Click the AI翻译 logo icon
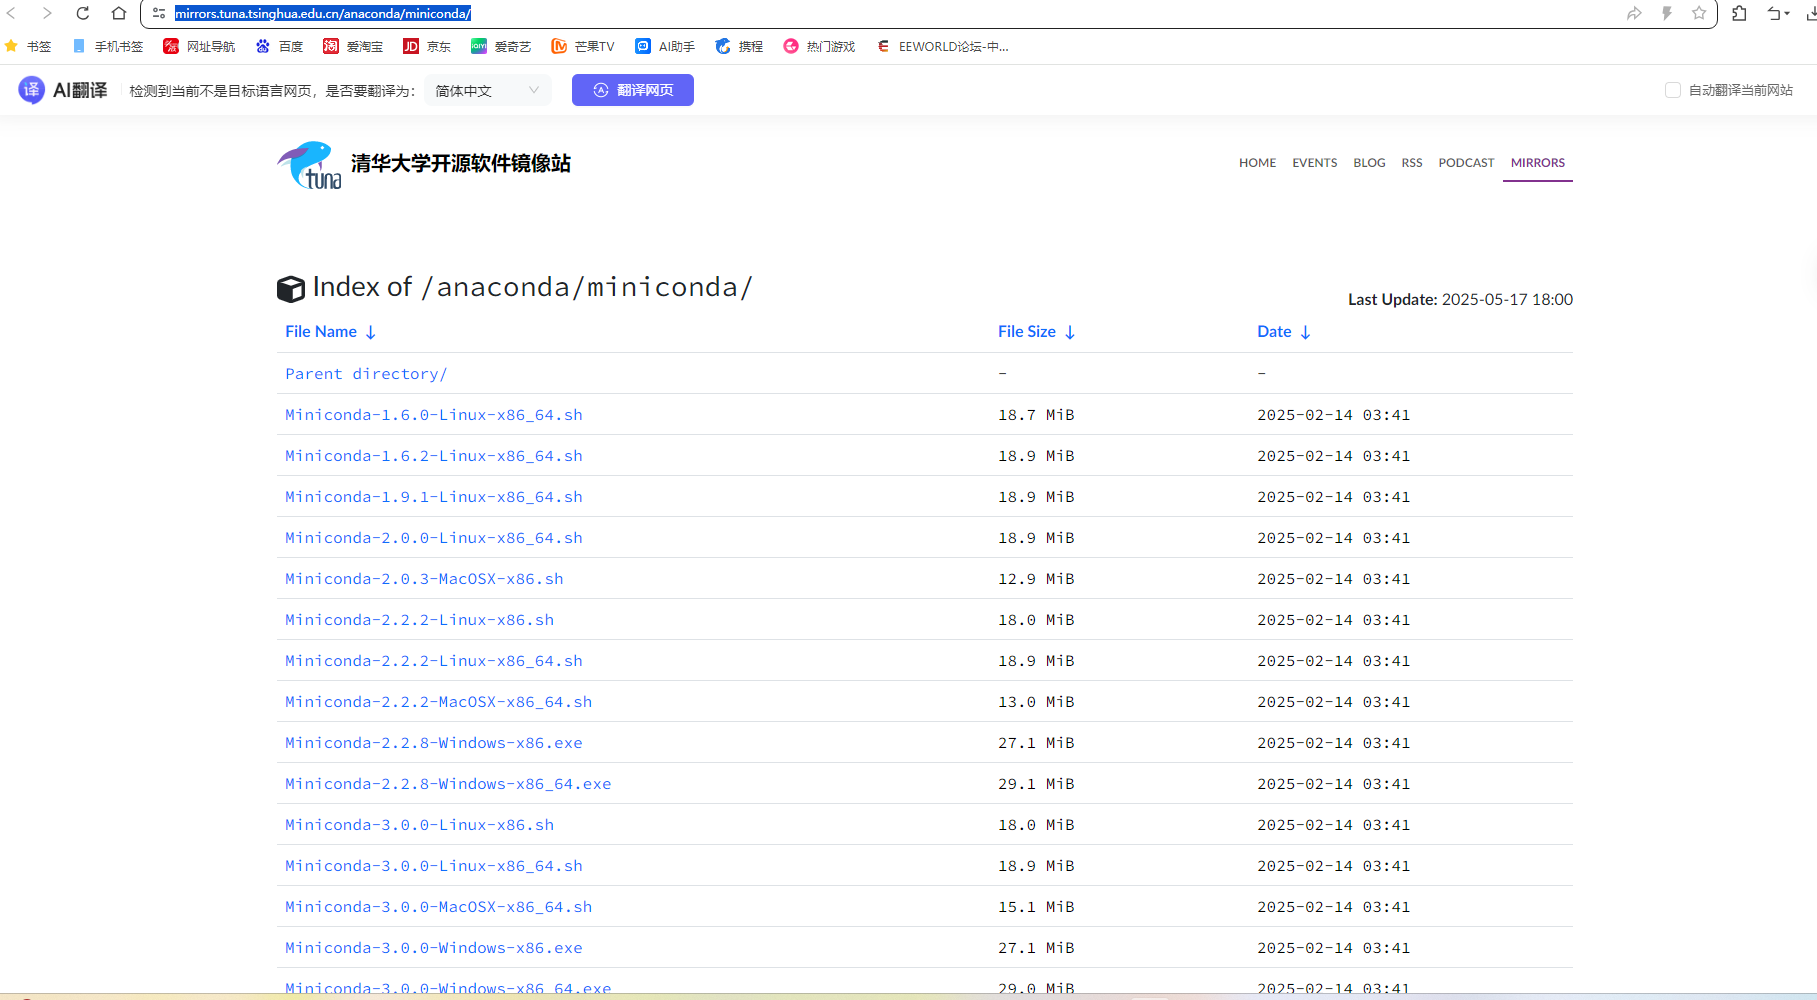This screenshot has height=1000, width=1817. click(x=31, y=90)
